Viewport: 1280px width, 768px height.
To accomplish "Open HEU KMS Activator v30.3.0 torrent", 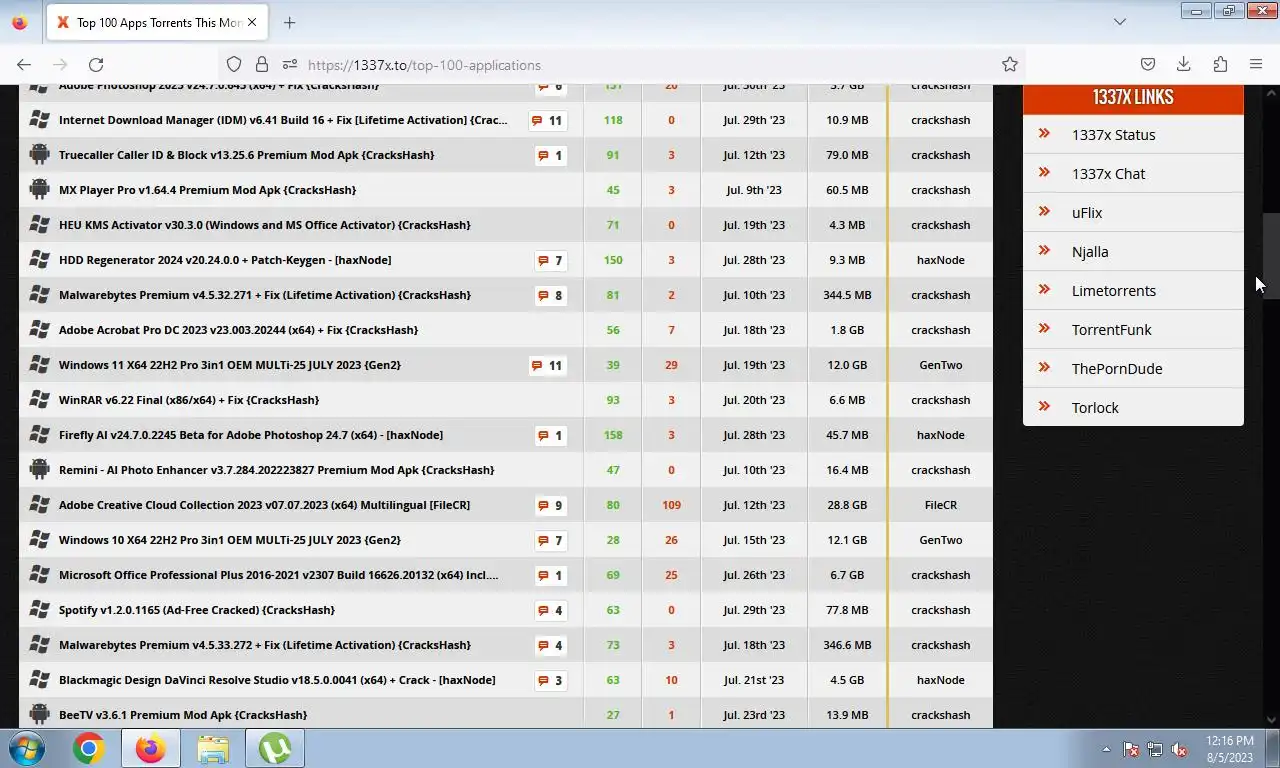I will click(x=265, y=225).
